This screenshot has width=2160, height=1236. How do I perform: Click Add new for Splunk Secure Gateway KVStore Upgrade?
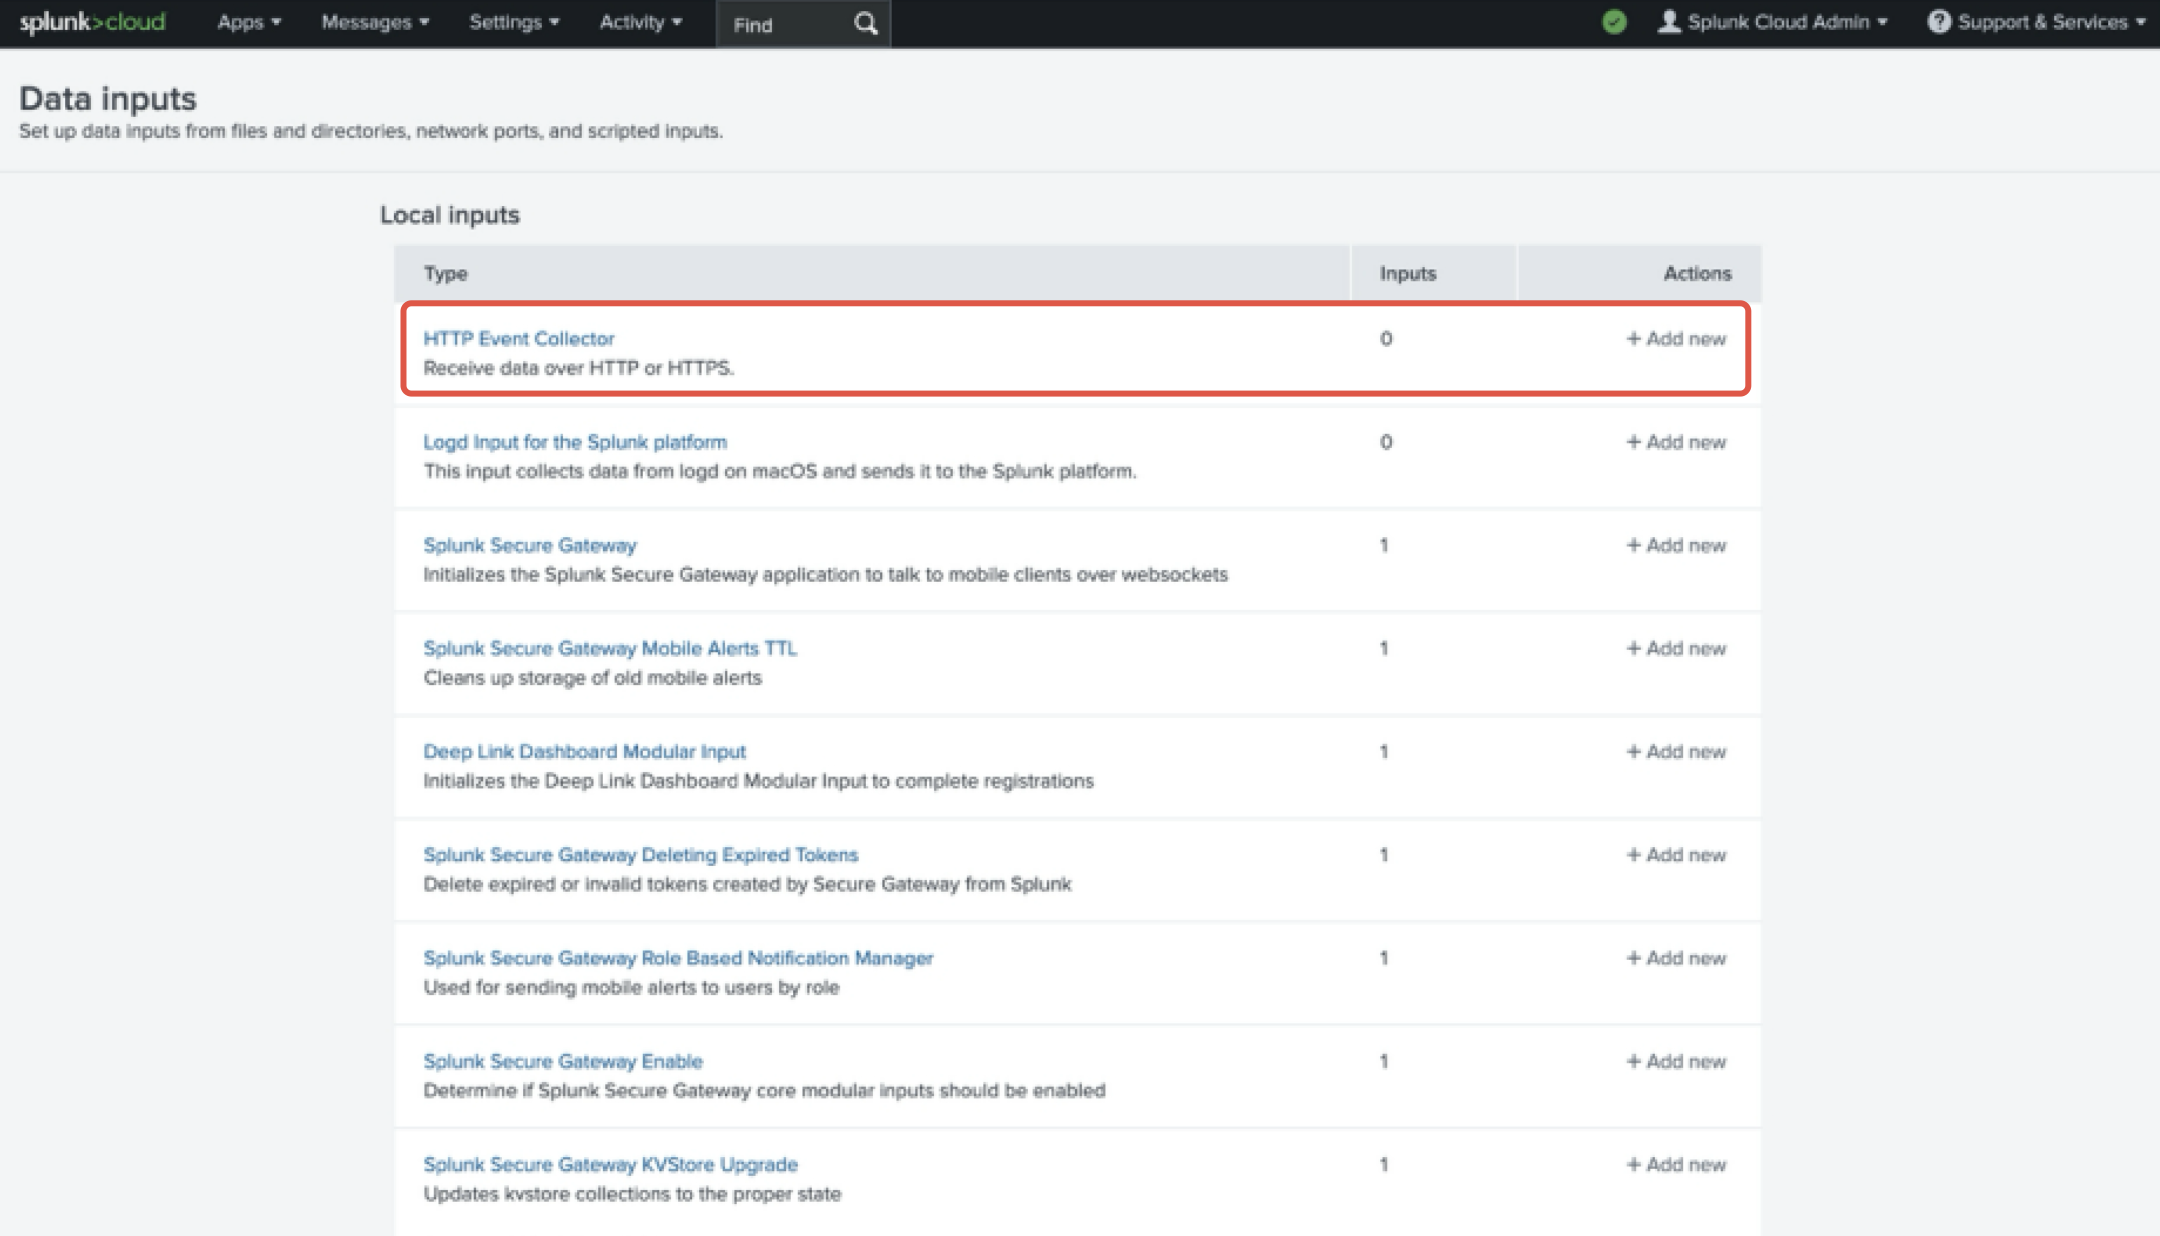pos(1675,1164)
